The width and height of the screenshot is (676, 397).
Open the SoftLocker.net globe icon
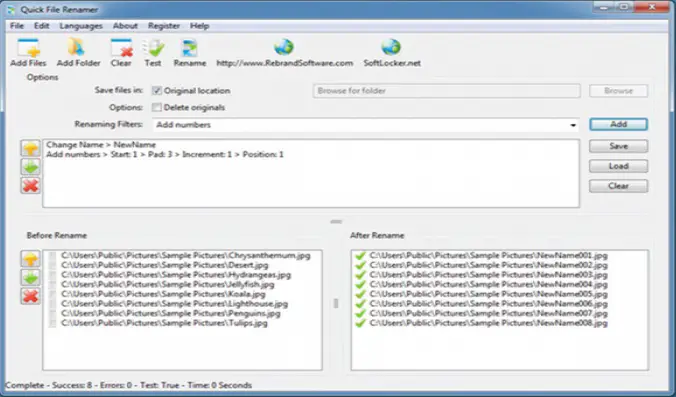point(391,47)
